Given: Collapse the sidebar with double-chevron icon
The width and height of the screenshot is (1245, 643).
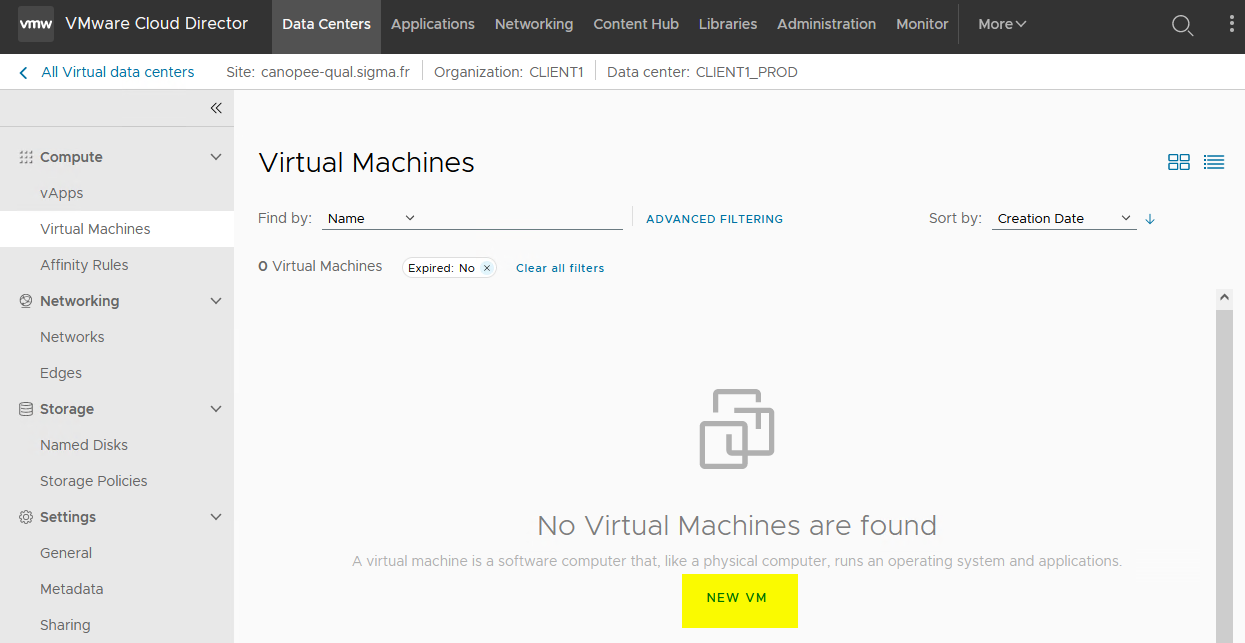Looking at the screenshot, I should pos(216,108).
